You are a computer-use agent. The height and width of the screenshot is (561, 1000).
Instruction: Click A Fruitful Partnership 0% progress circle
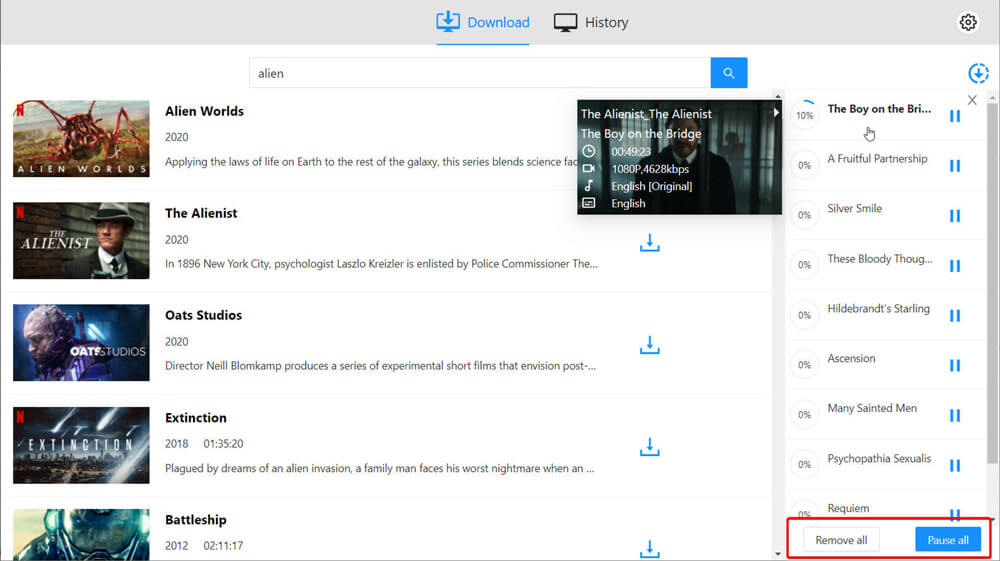pos(804,165)
